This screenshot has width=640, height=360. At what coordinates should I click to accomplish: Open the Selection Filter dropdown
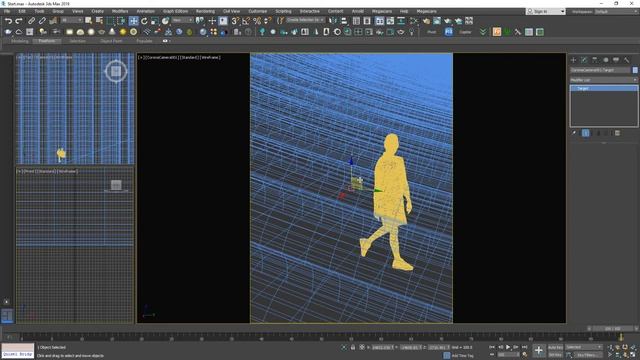tap(72, 20)
